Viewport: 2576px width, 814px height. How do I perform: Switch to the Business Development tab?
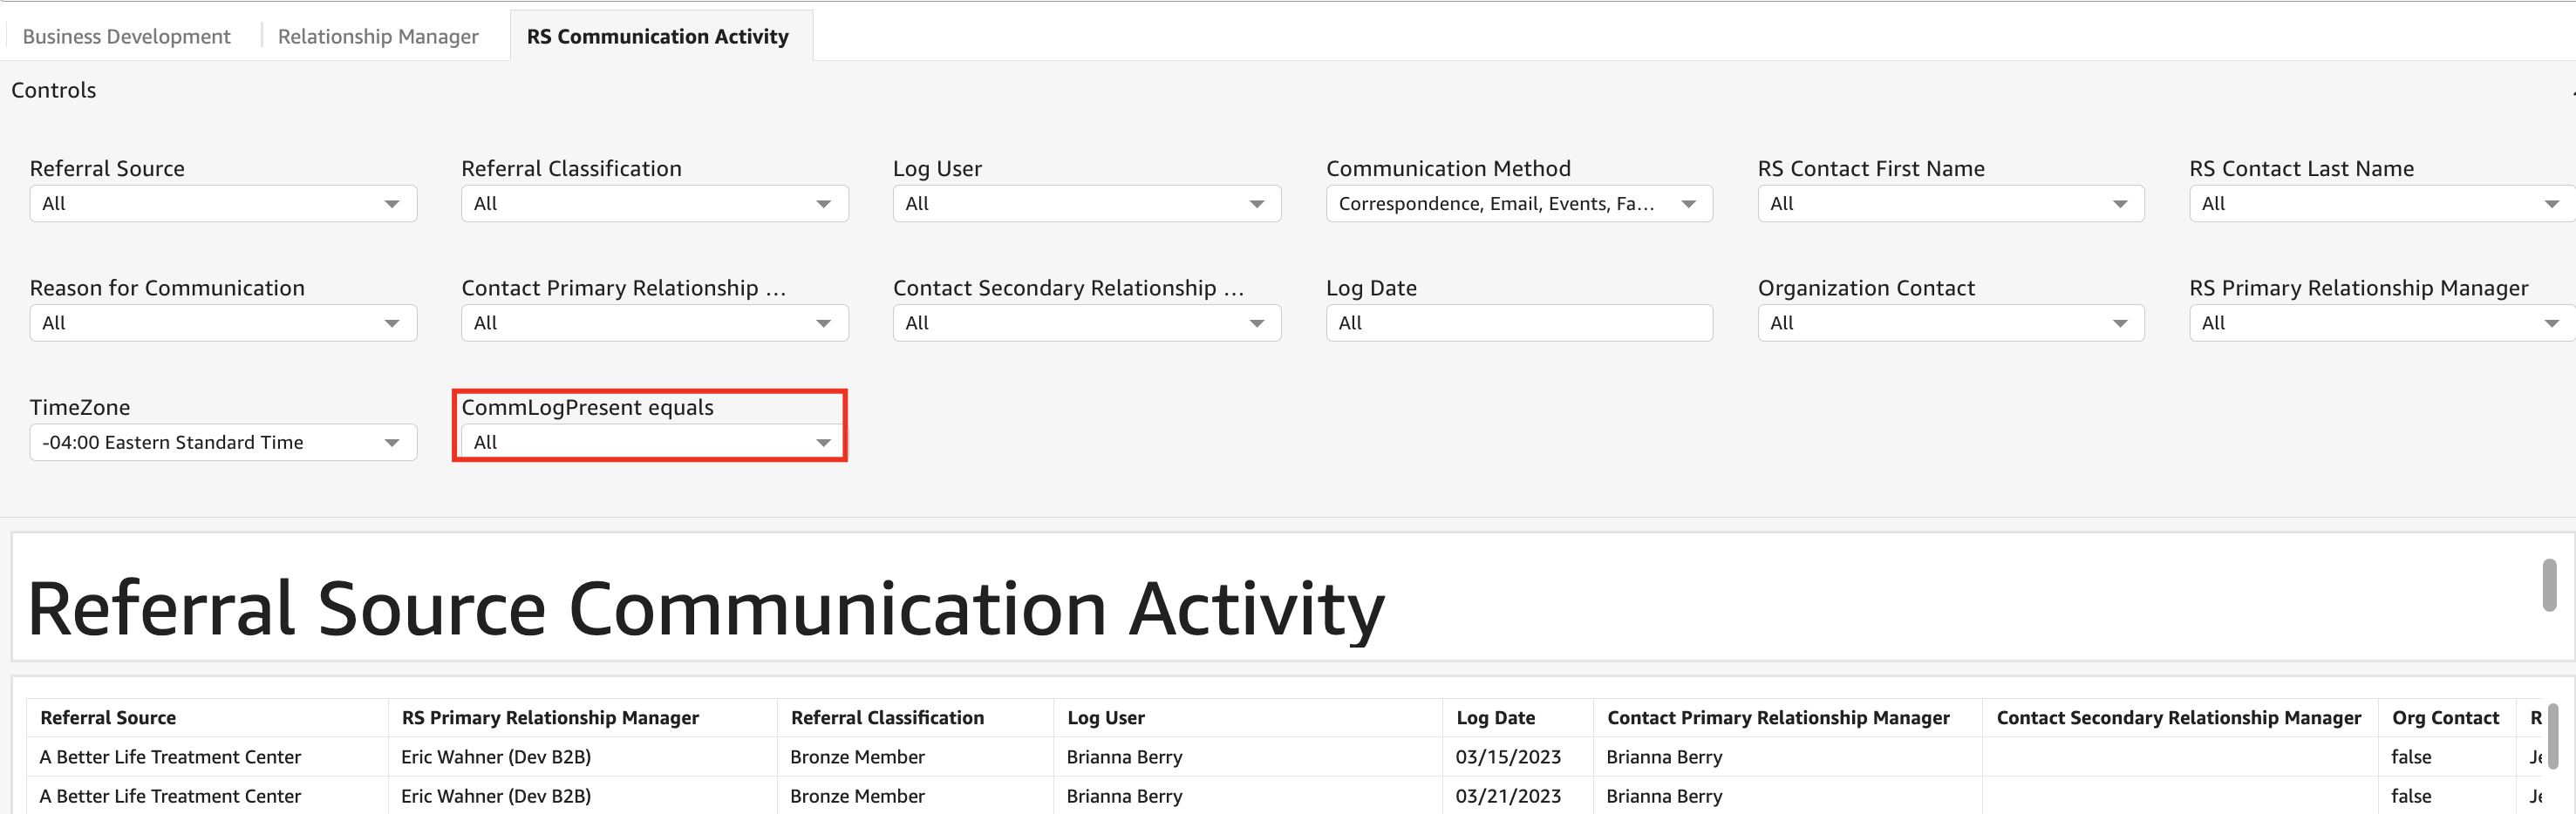click(x=126, y=36)
